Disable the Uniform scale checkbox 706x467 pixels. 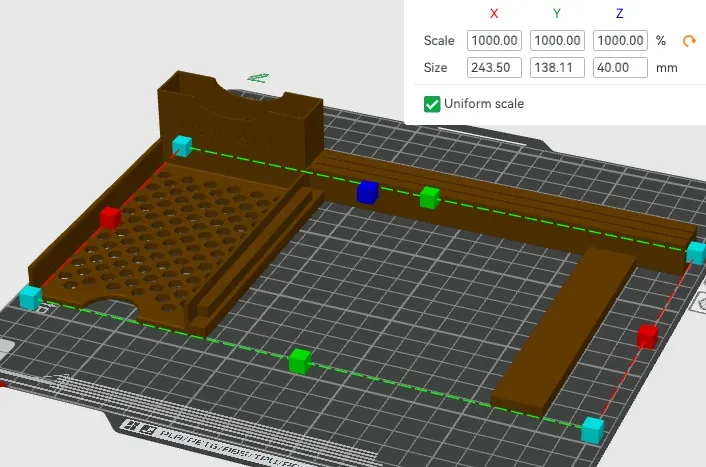coord(432,104)
